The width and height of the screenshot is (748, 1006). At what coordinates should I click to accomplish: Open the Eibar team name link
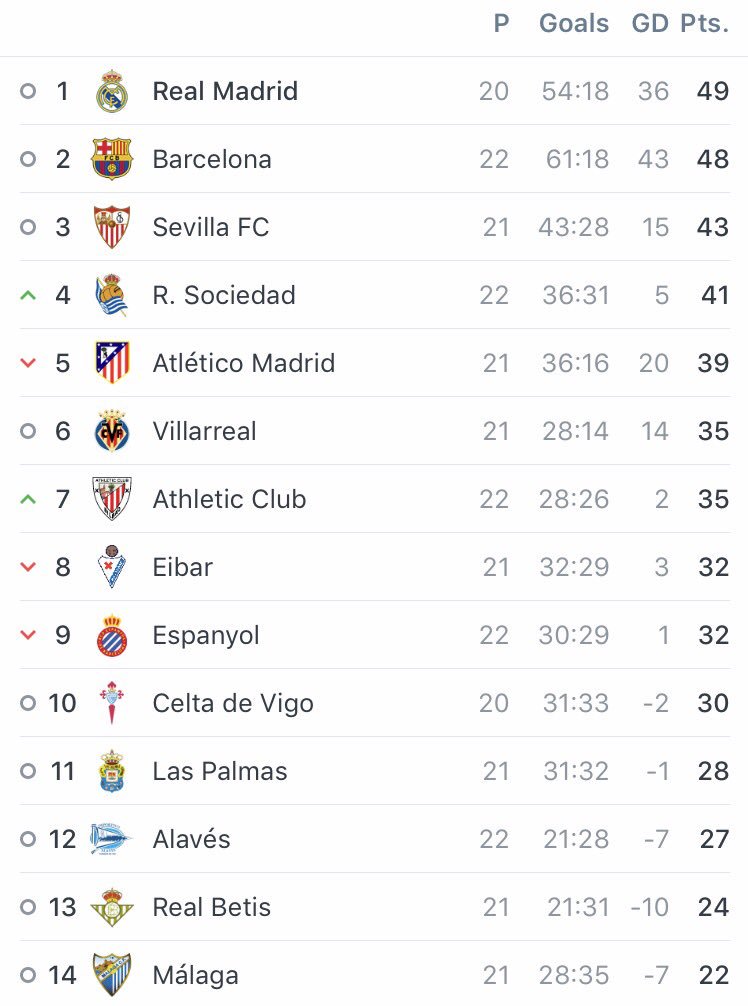[x=183, y=567]
